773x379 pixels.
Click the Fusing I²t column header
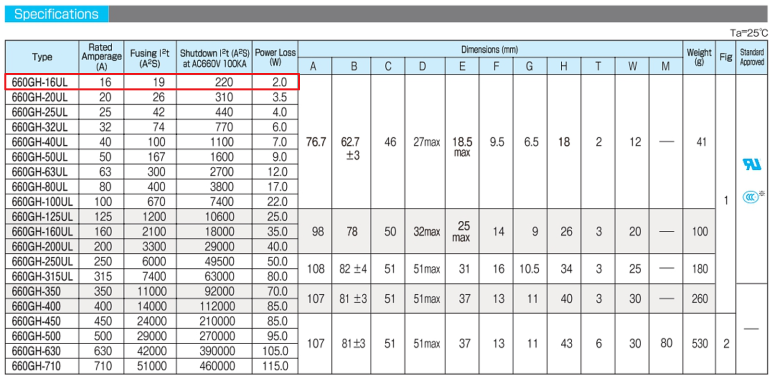(x=150, y=57)
